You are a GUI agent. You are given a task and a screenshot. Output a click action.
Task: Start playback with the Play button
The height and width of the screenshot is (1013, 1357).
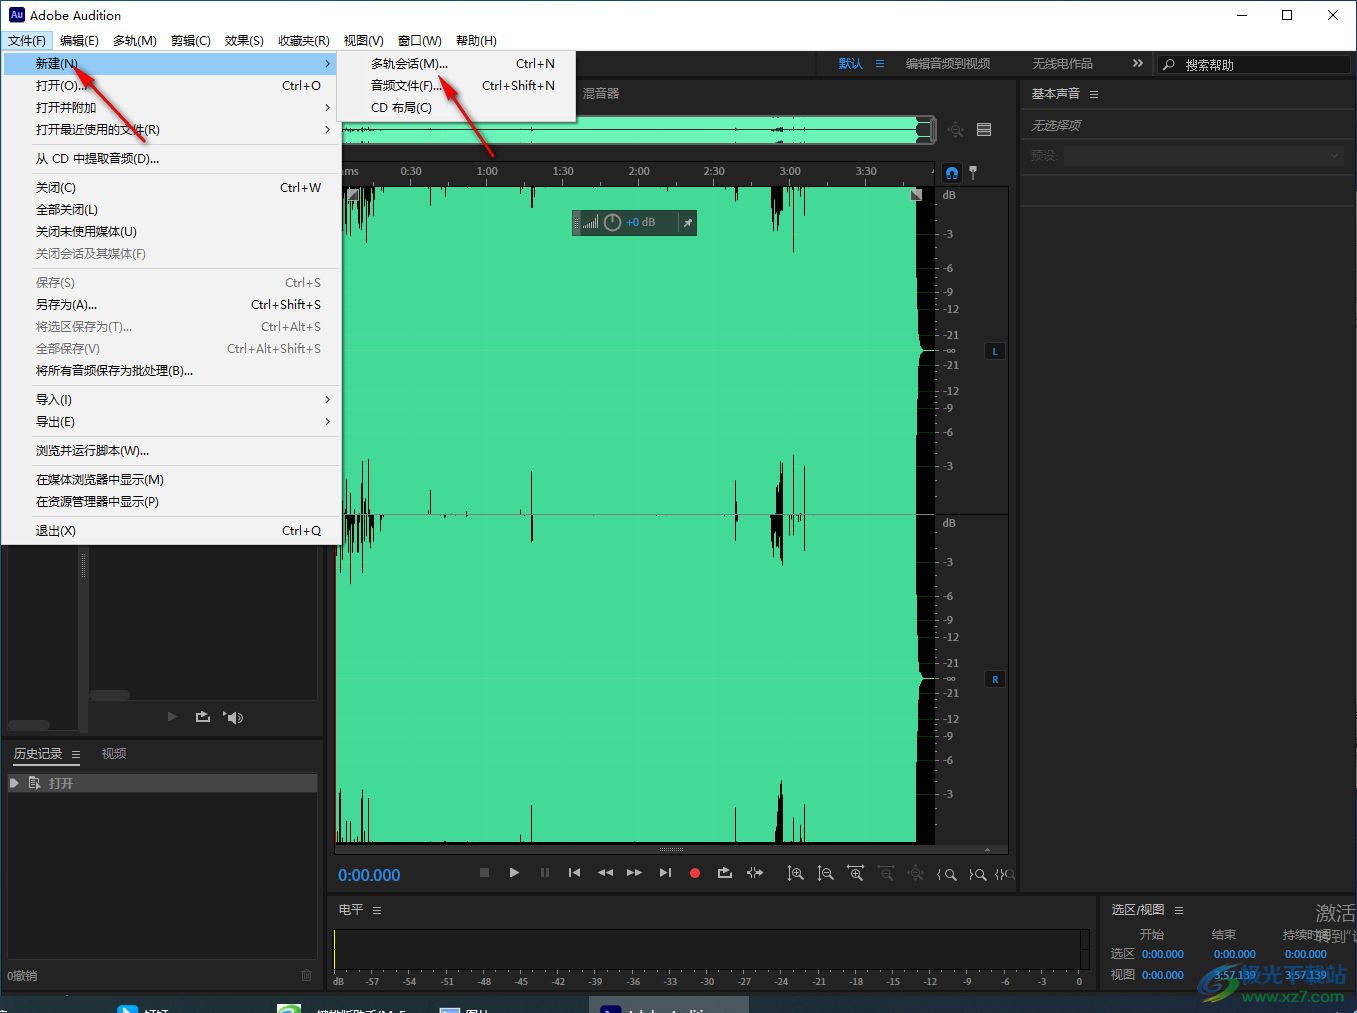[514, 873]
